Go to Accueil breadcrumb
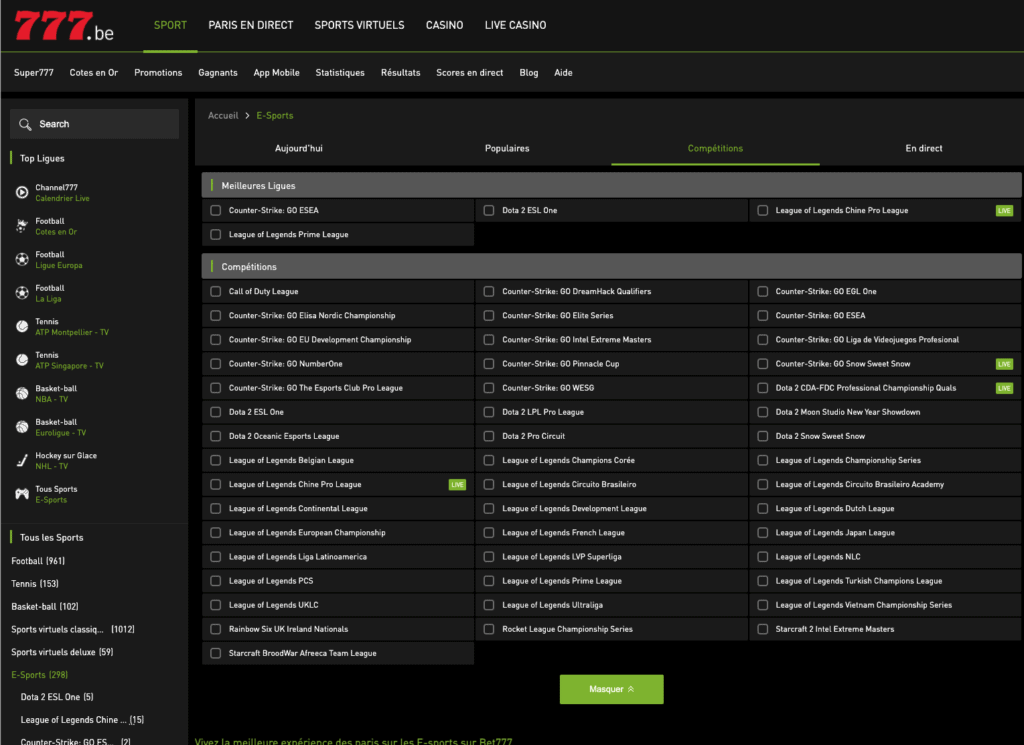Image resolution: width=1024 pixels, height=745 pixels. 223,116
